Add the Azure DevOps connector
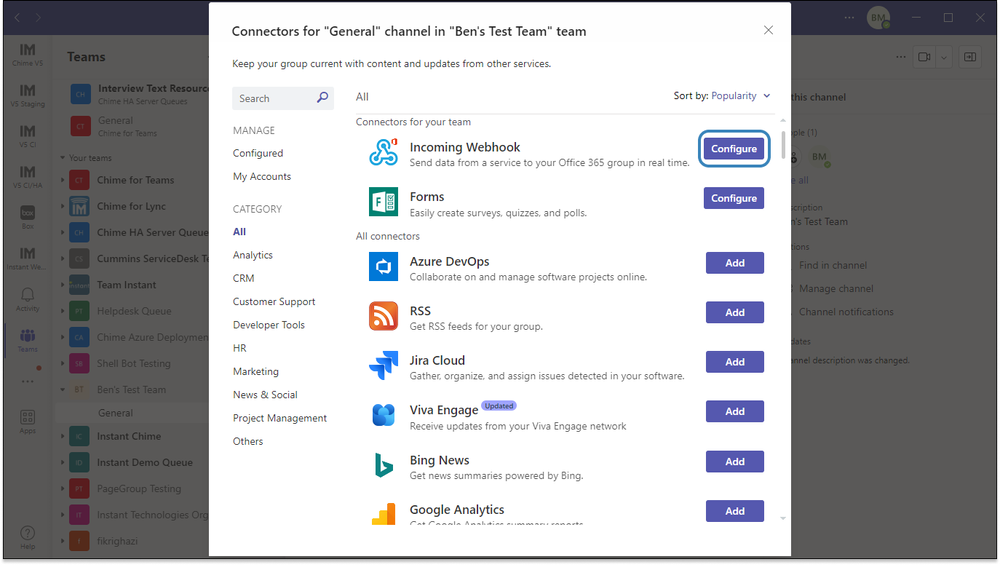This screenshot has width=1000, height=565. pos(735,263)
